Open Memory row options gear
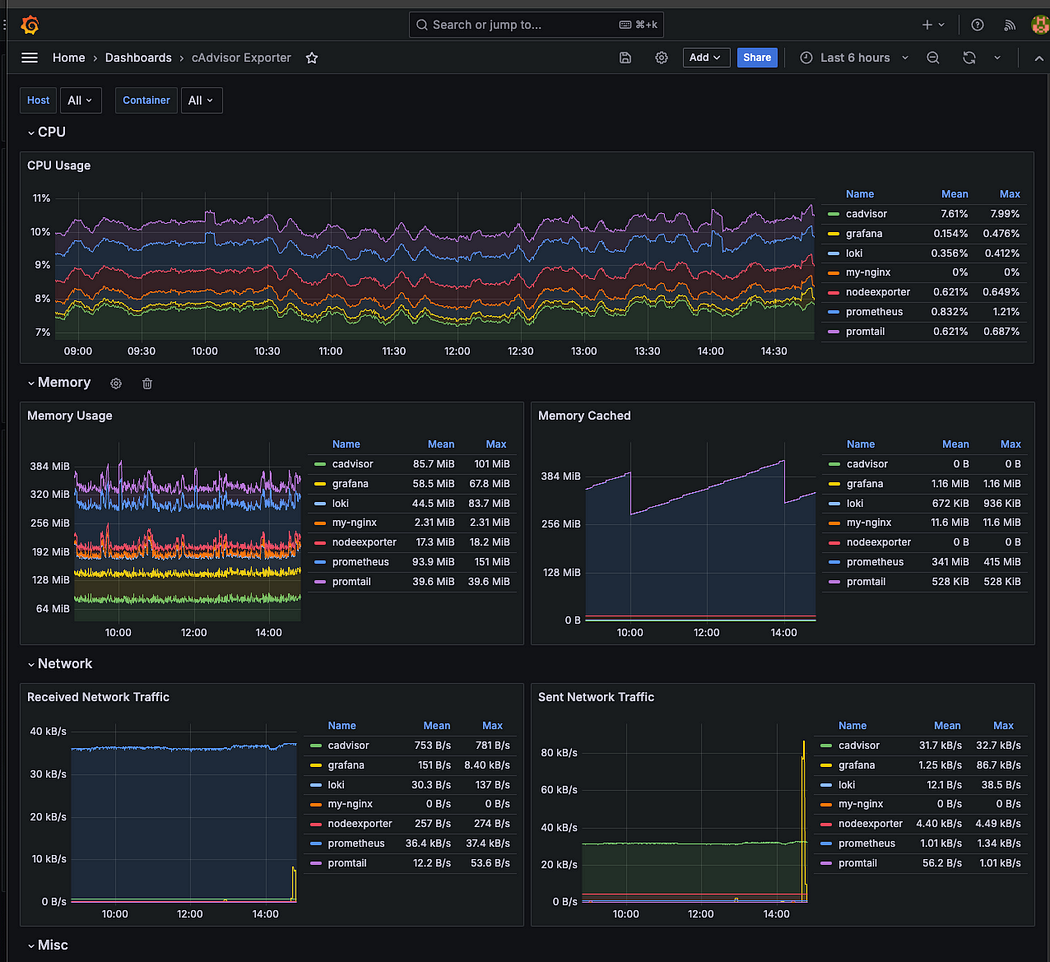This screenshot has height=962, width=1050. (116, 384)
